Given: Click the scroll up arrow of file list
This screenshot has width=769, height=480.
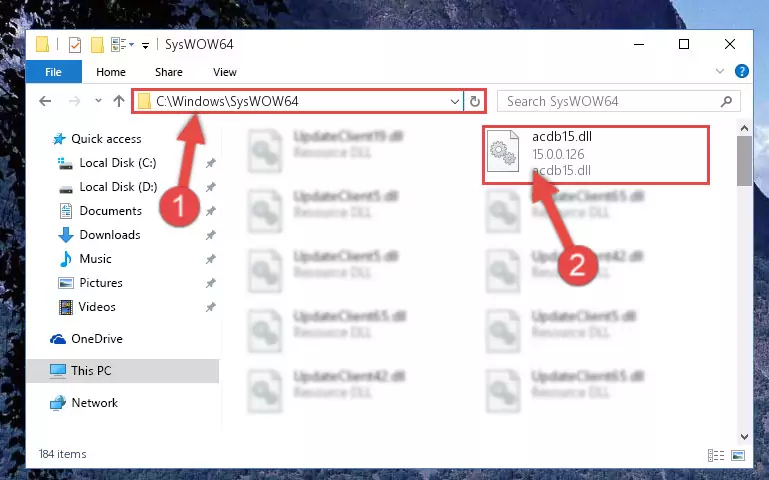Looking at the screenshot, I should pos(744,128).
